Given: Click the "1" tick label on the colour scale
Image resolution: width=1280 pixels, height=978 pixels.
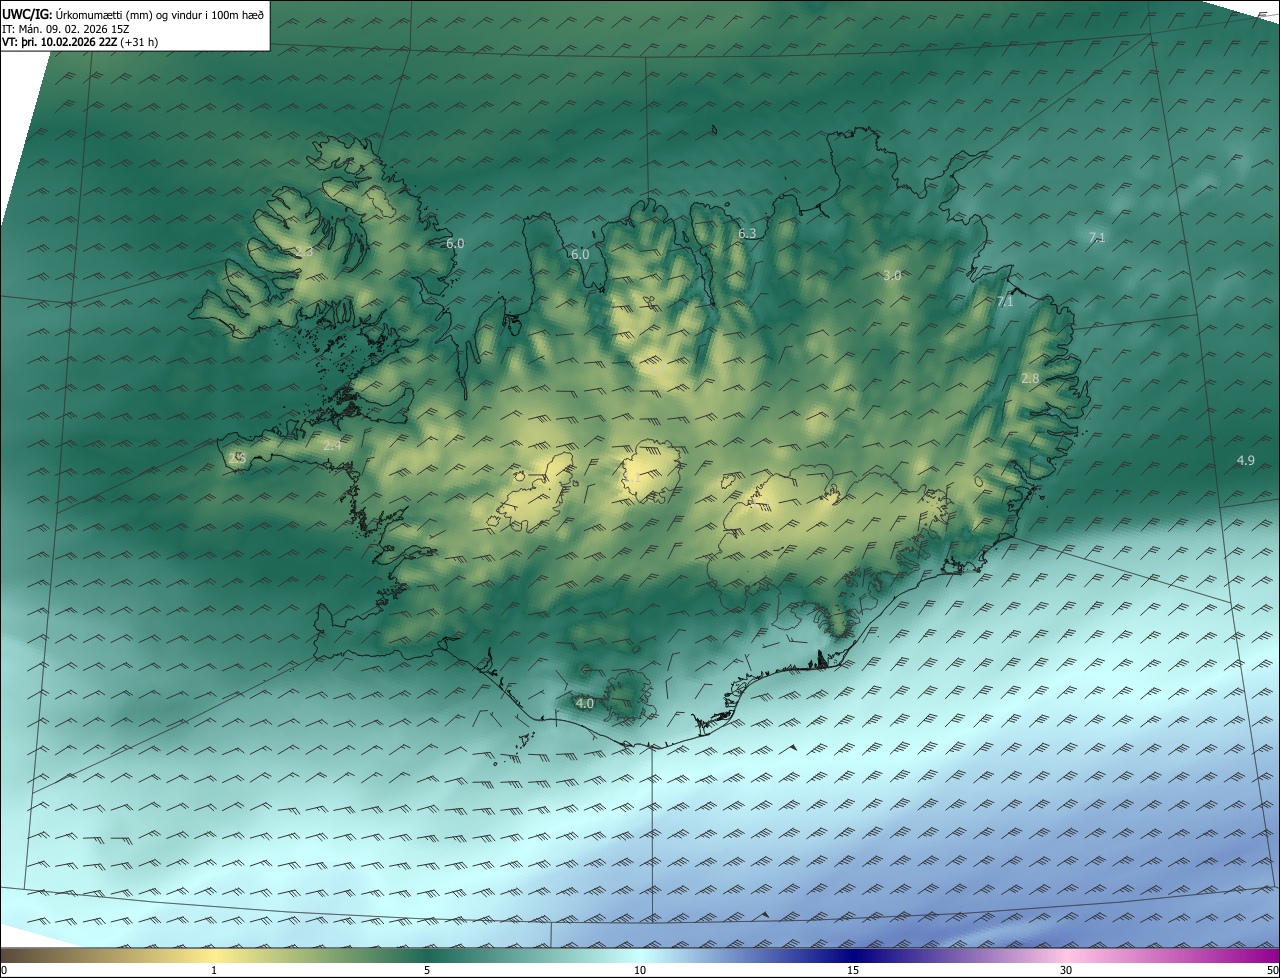Looking at the screenshot, I should click(x=214, y=970).
